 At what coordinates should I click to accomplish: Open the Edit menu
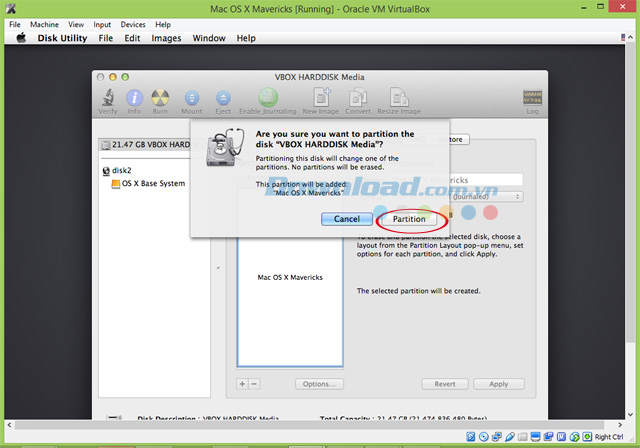(132, 38)
